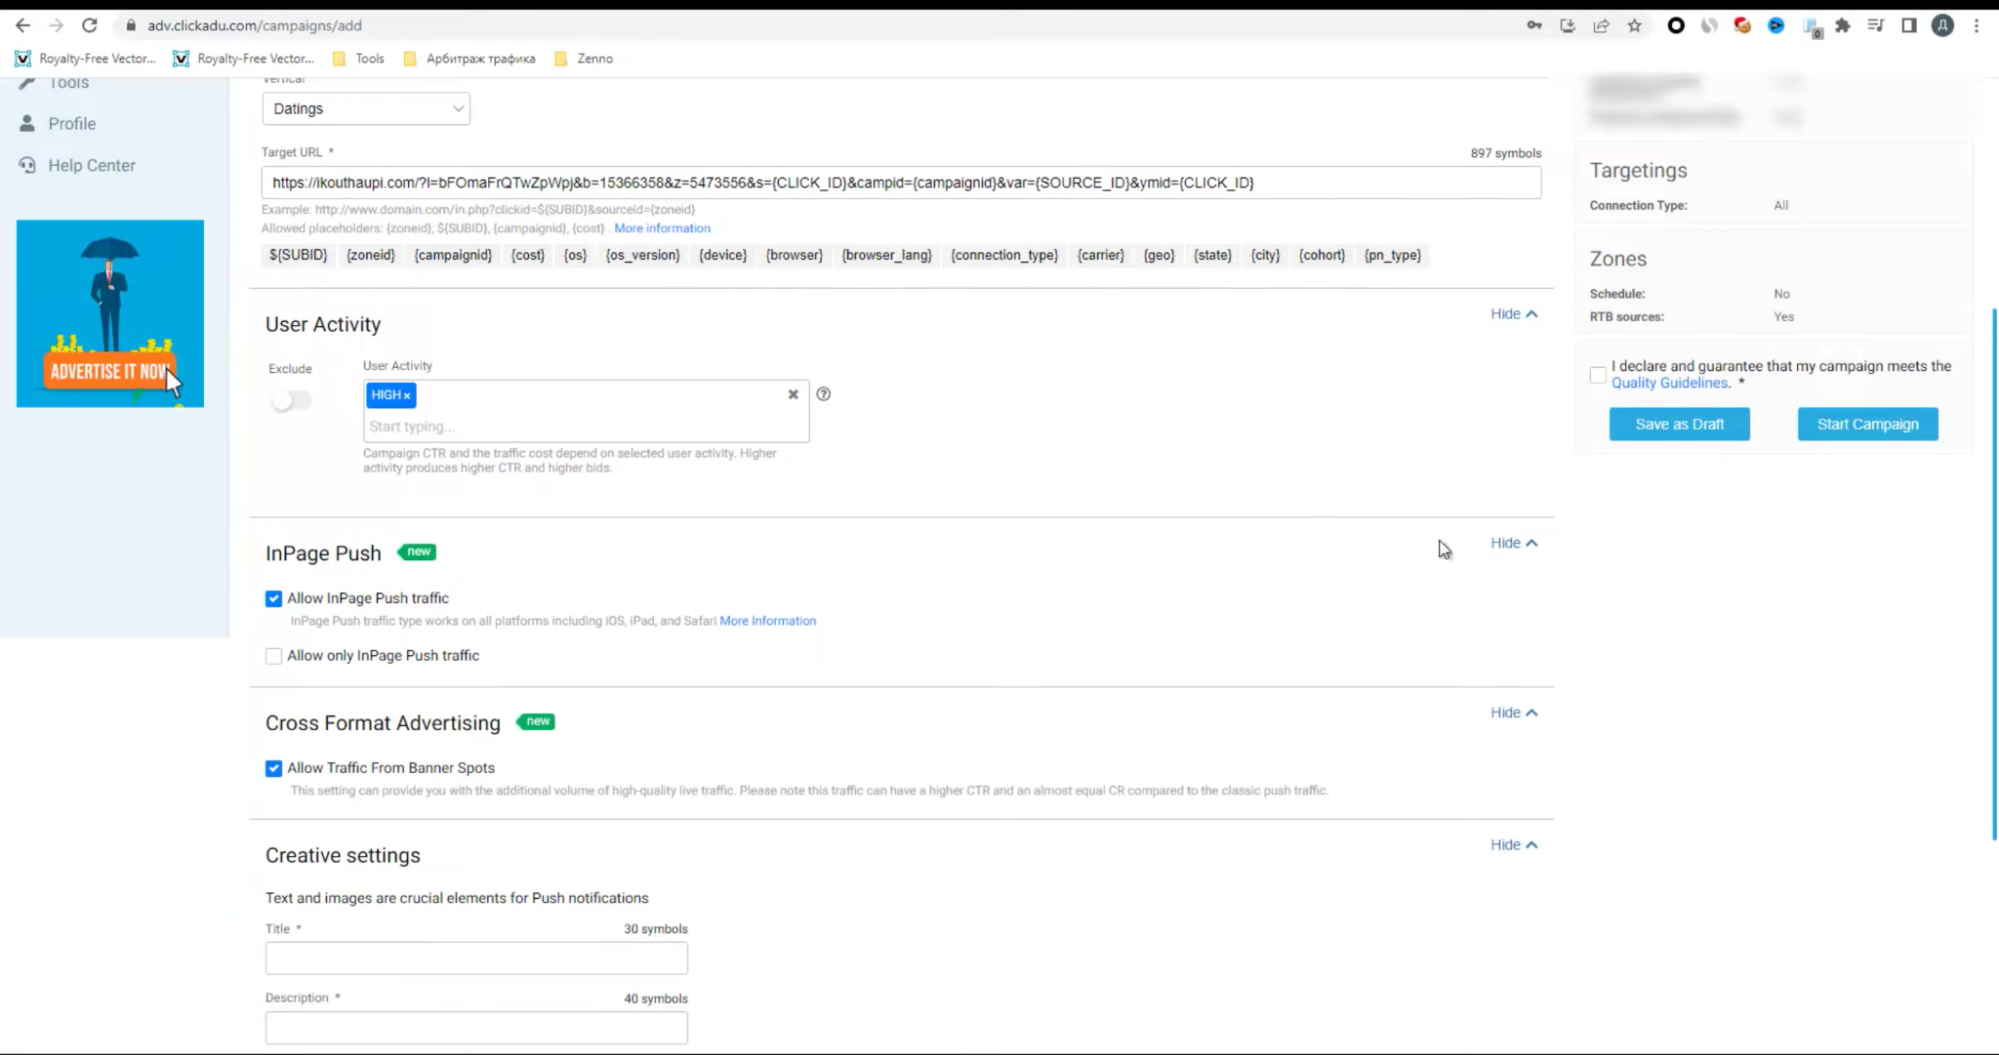
Task: Click the User Activity help question icon
Action: pos(823,394)
